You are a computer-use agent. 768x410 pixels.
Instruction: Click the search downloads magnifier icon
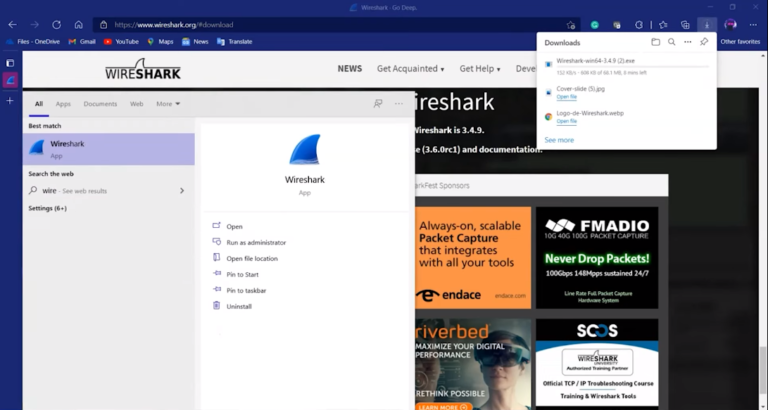672,42
